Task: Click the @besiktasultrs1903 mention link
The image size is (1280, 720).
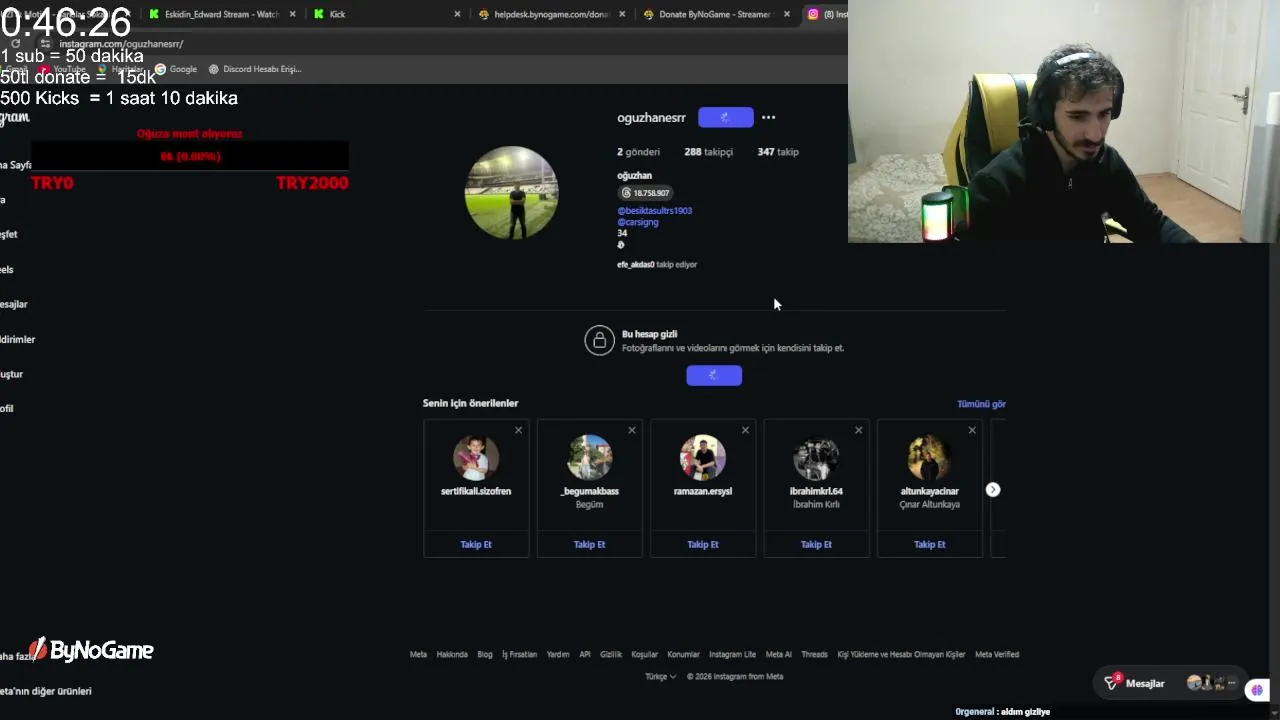Action: click(654, 211)
